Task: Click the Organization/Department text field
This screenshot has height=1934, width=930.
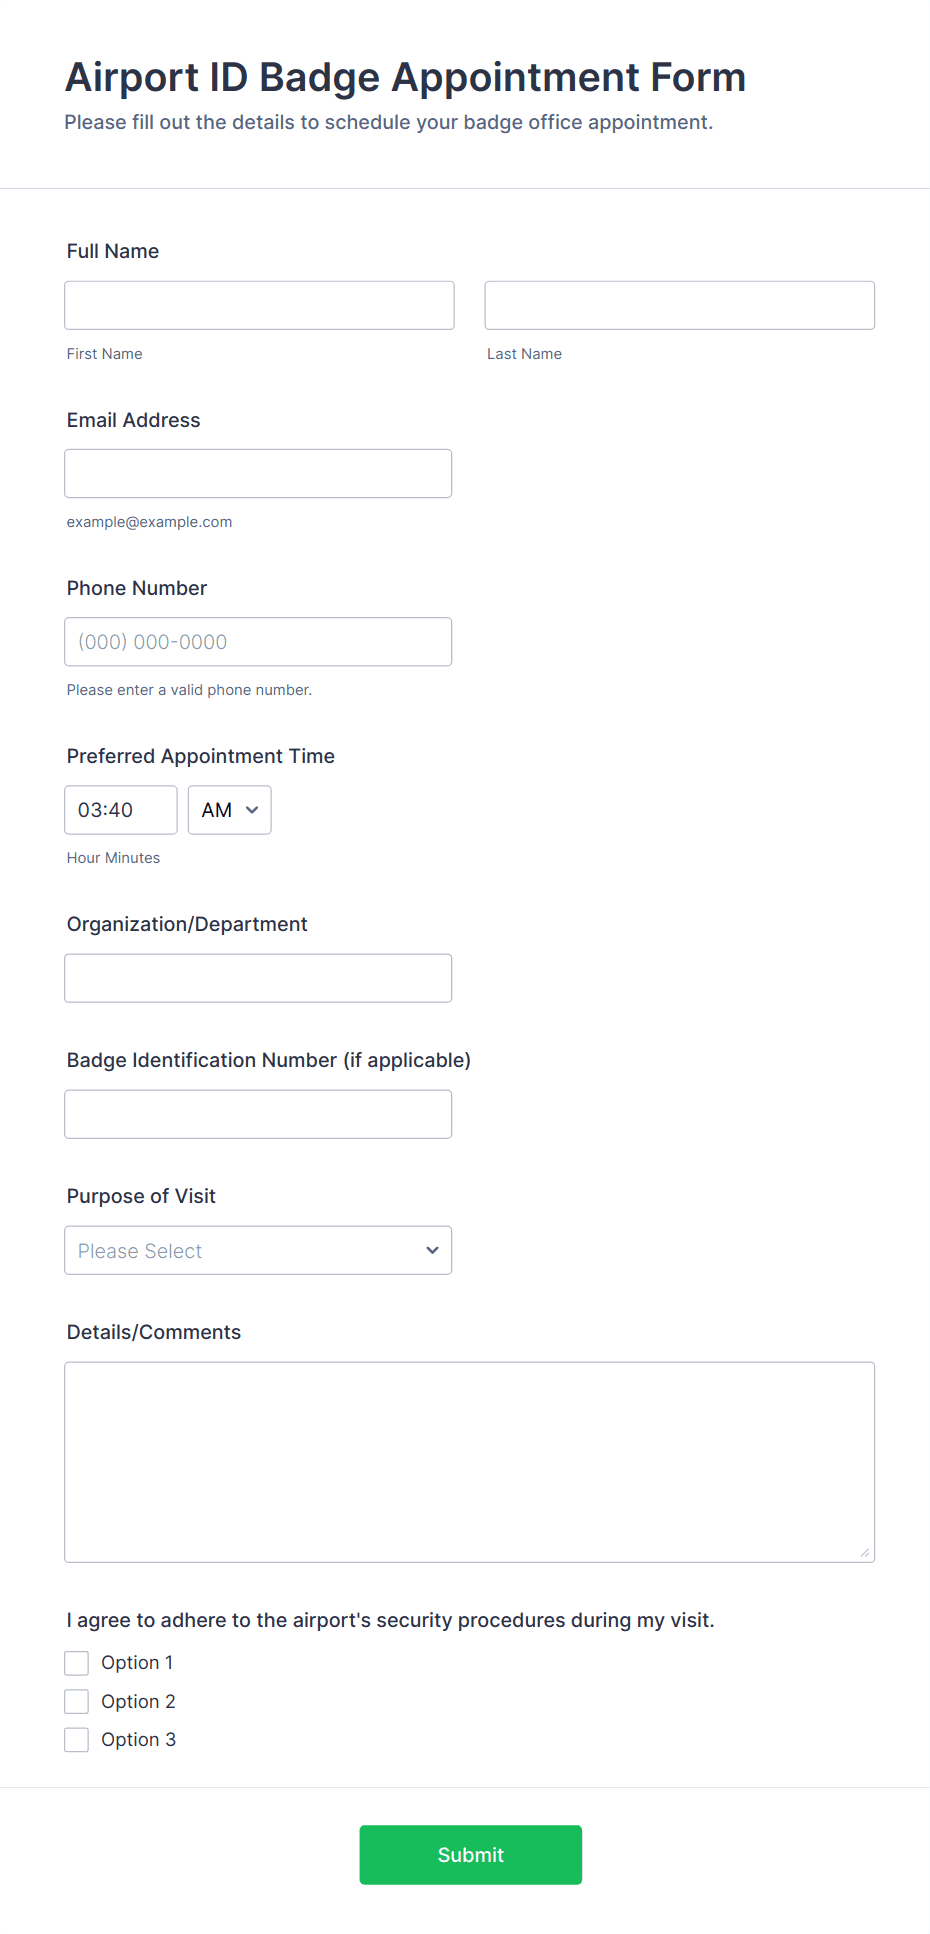Action: 258,978
